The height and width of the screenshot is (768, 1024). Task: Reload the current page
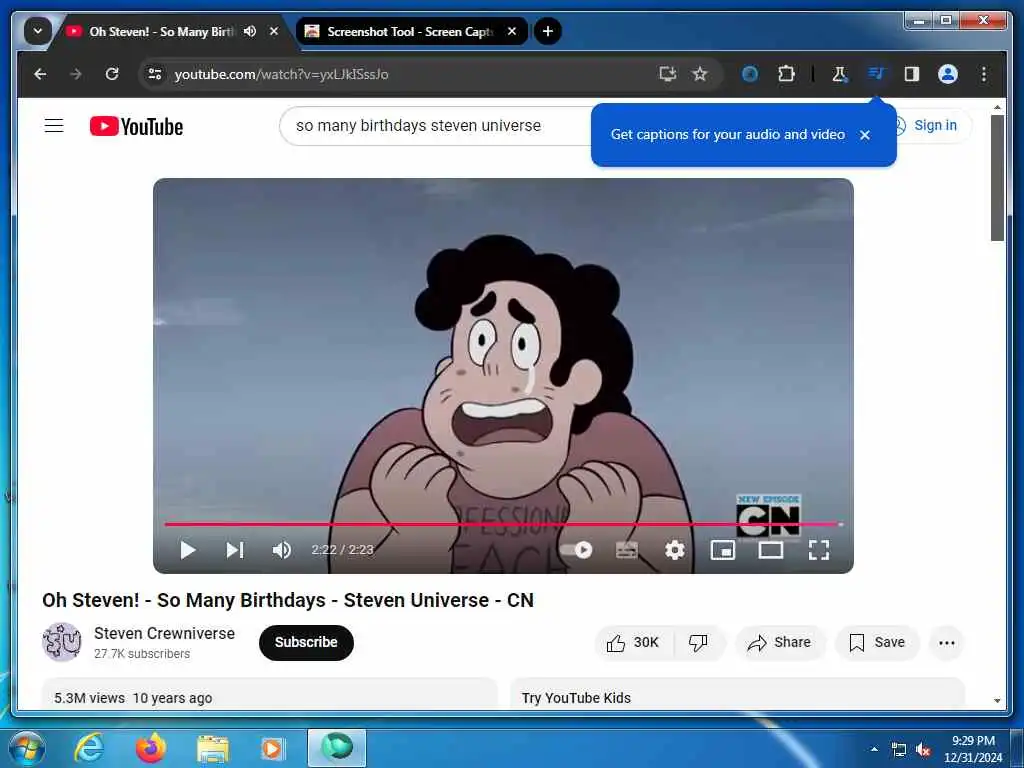coord(112,74)
